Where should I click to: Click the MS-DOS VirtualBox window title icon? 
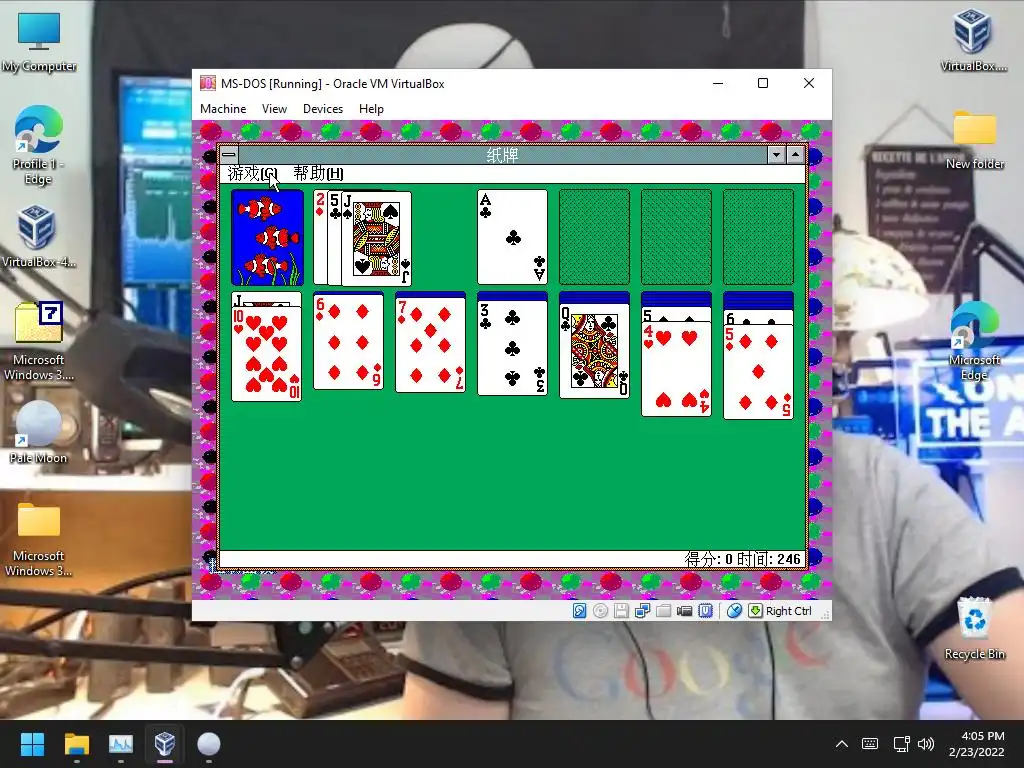[x=208, y=83]
